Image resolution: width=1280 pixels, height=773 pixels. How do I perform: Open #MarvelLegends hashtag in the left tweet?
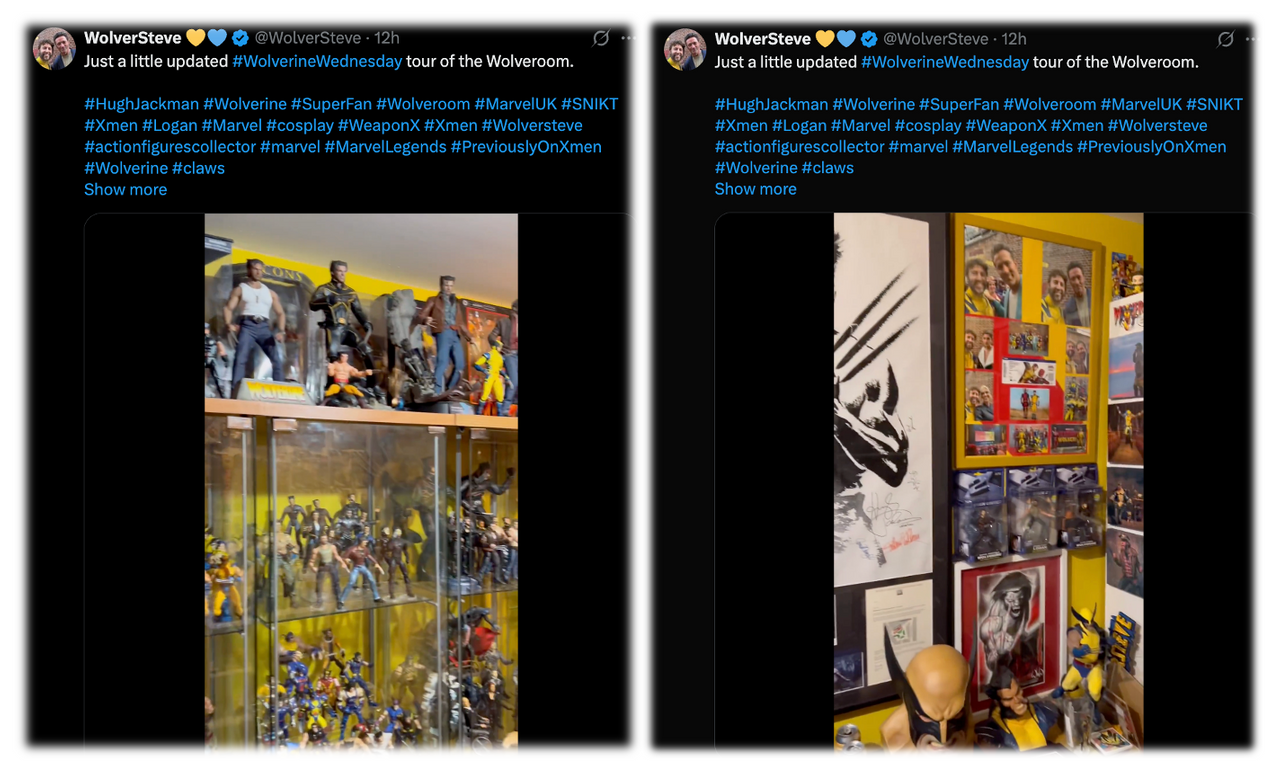385,147
